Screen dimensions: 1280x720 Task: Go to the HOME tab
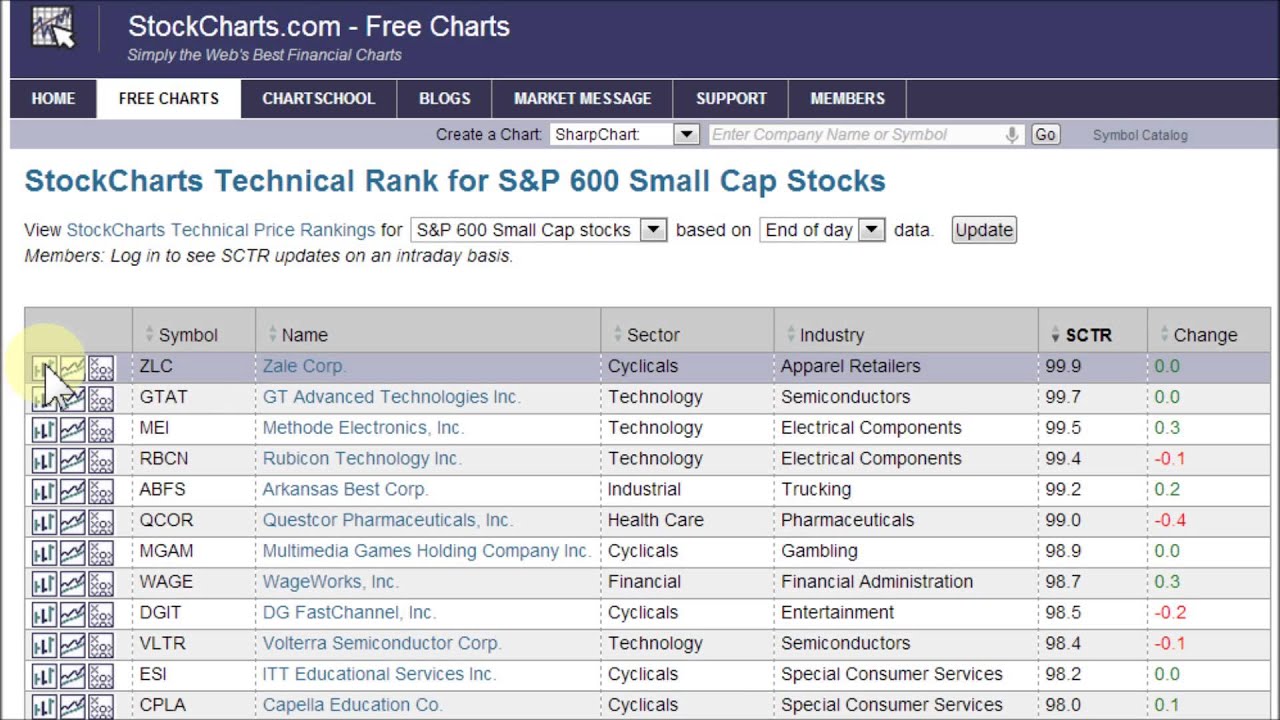pyautogui.click(x=53, y=98)
